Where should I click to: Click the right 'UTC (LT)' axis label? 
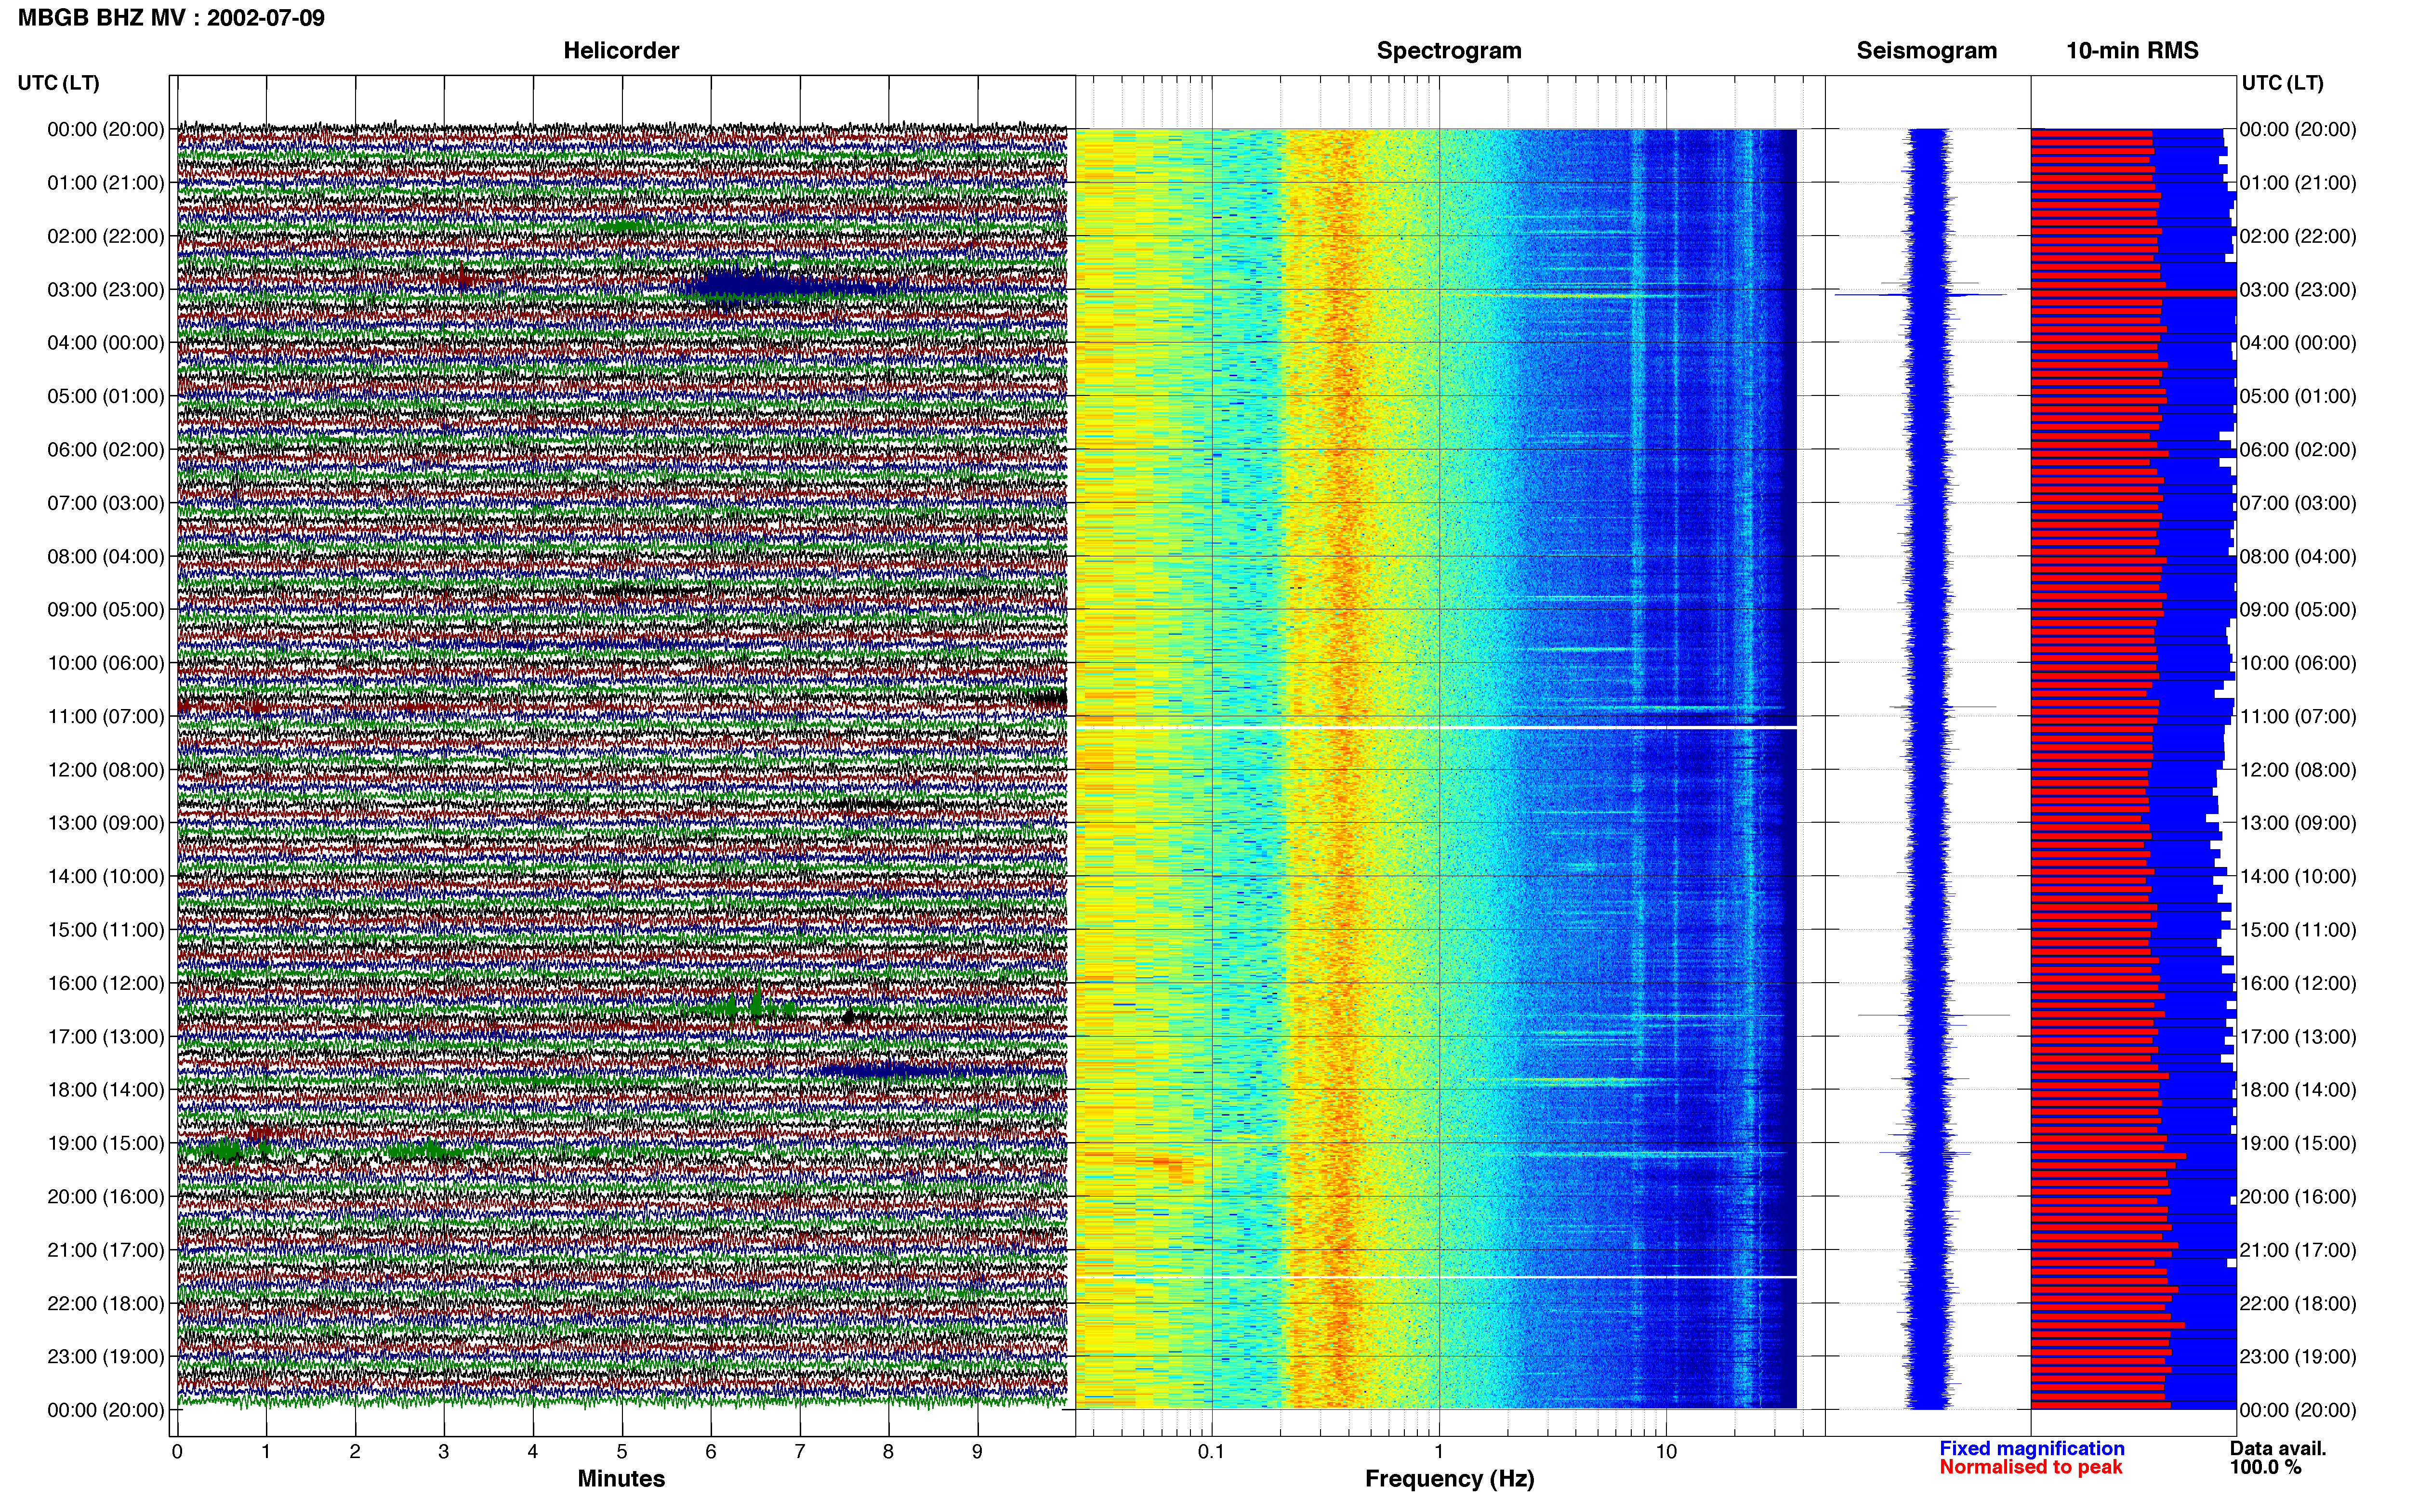2282,83
